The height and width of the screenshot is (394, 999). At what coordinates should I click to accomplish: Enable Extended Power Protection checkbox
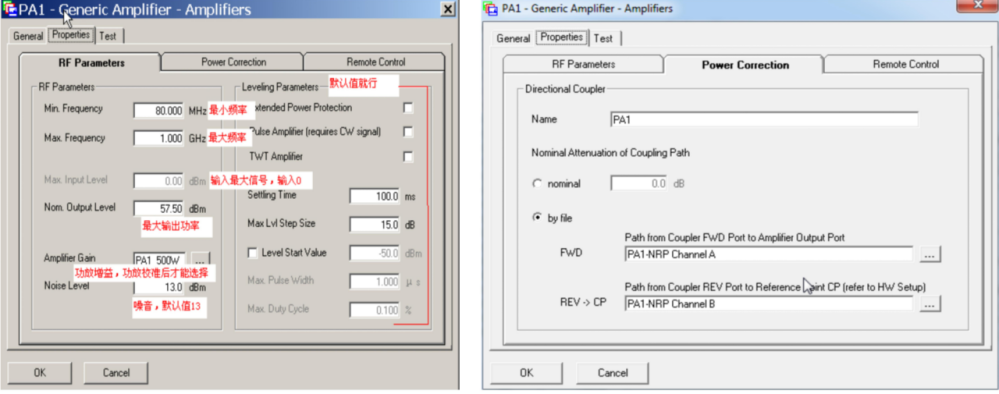(408, 108)
